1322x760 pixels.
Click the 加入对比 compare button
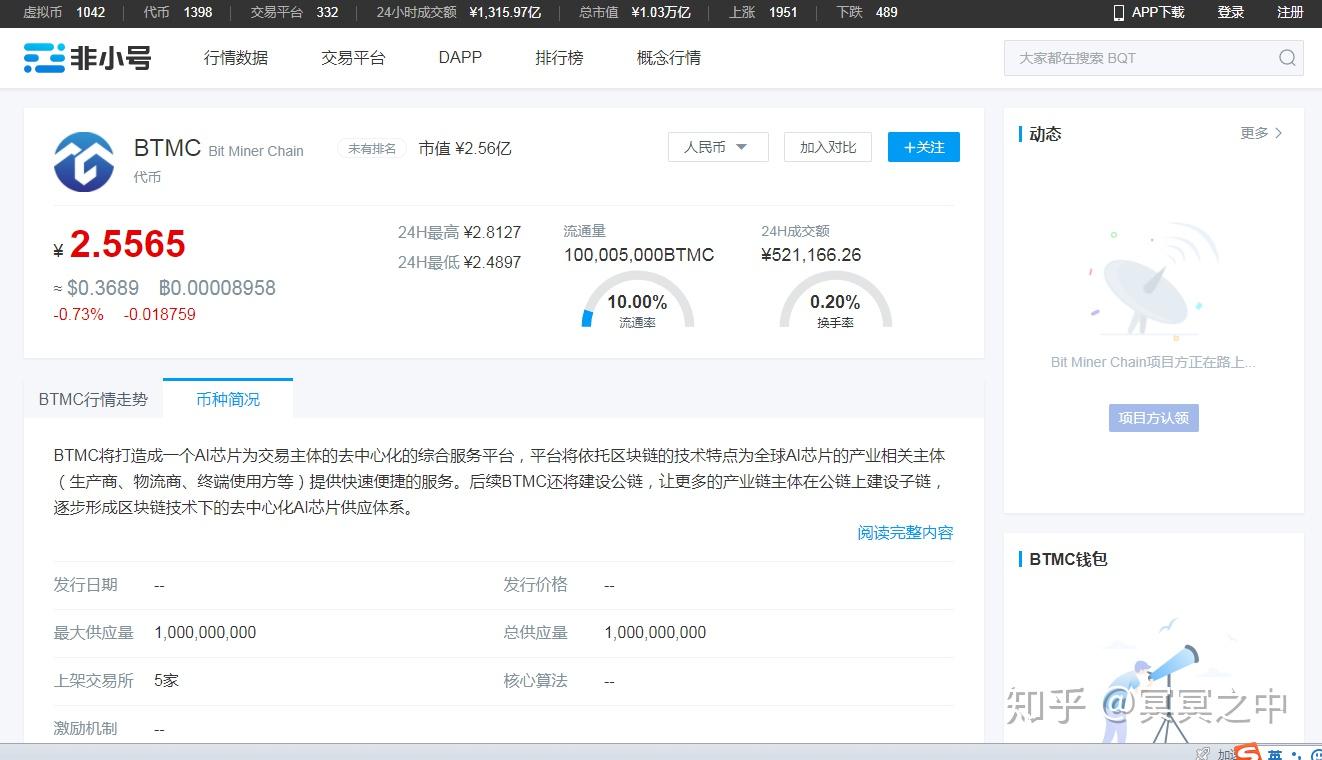click(x=827, y=146)
